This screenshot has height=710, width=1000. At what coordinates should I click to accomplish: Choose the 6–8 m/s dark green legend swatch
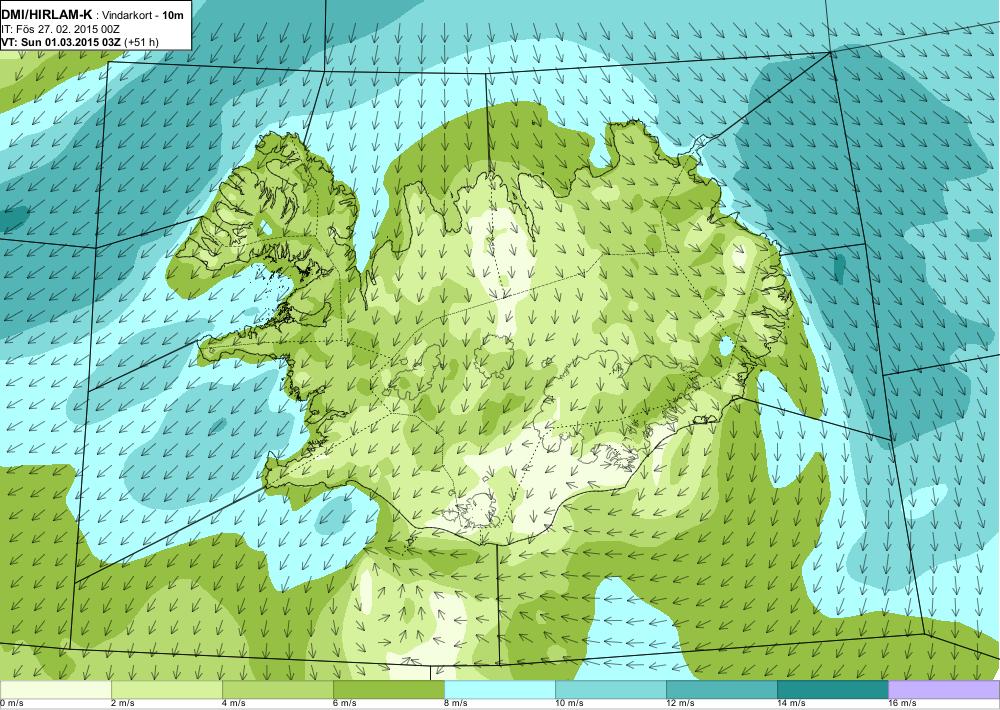click(x=388, y=690)
